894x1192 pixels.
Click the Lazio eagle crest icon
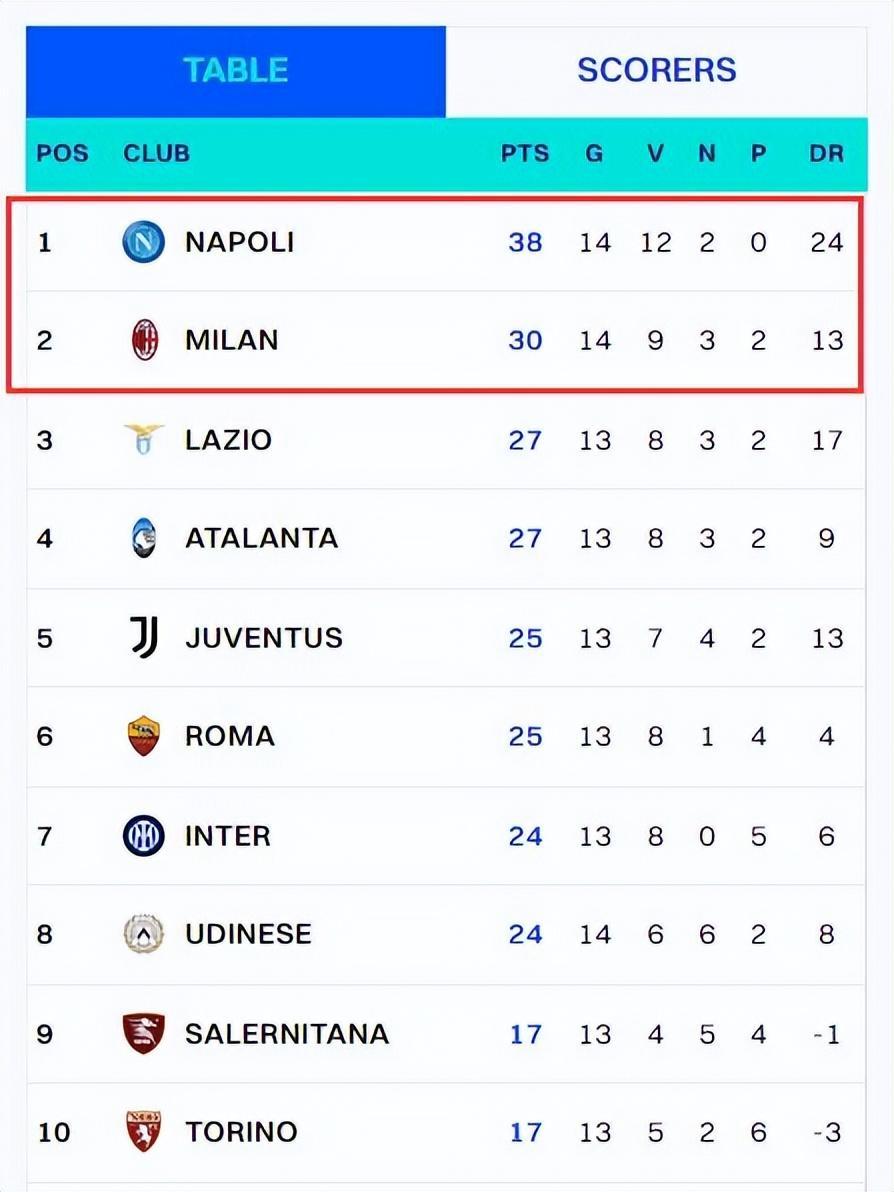tap(144, 439)
